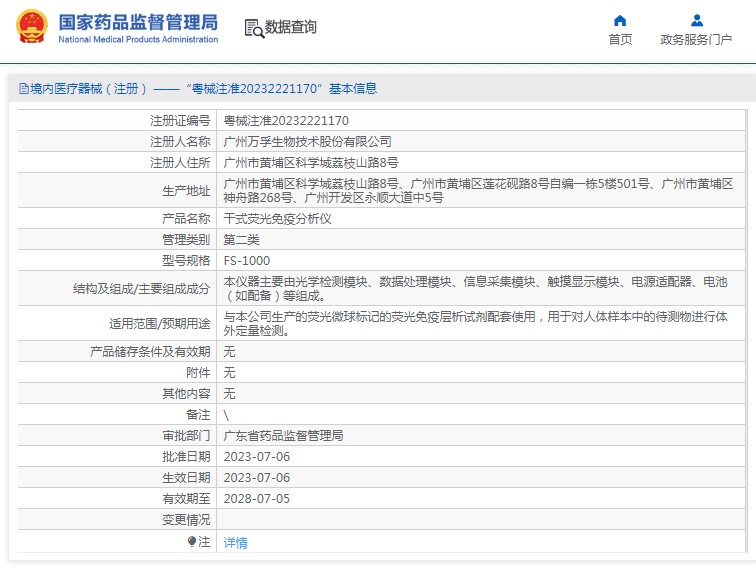
Task: Click management category value 第二类
Action: coord(241,240)
